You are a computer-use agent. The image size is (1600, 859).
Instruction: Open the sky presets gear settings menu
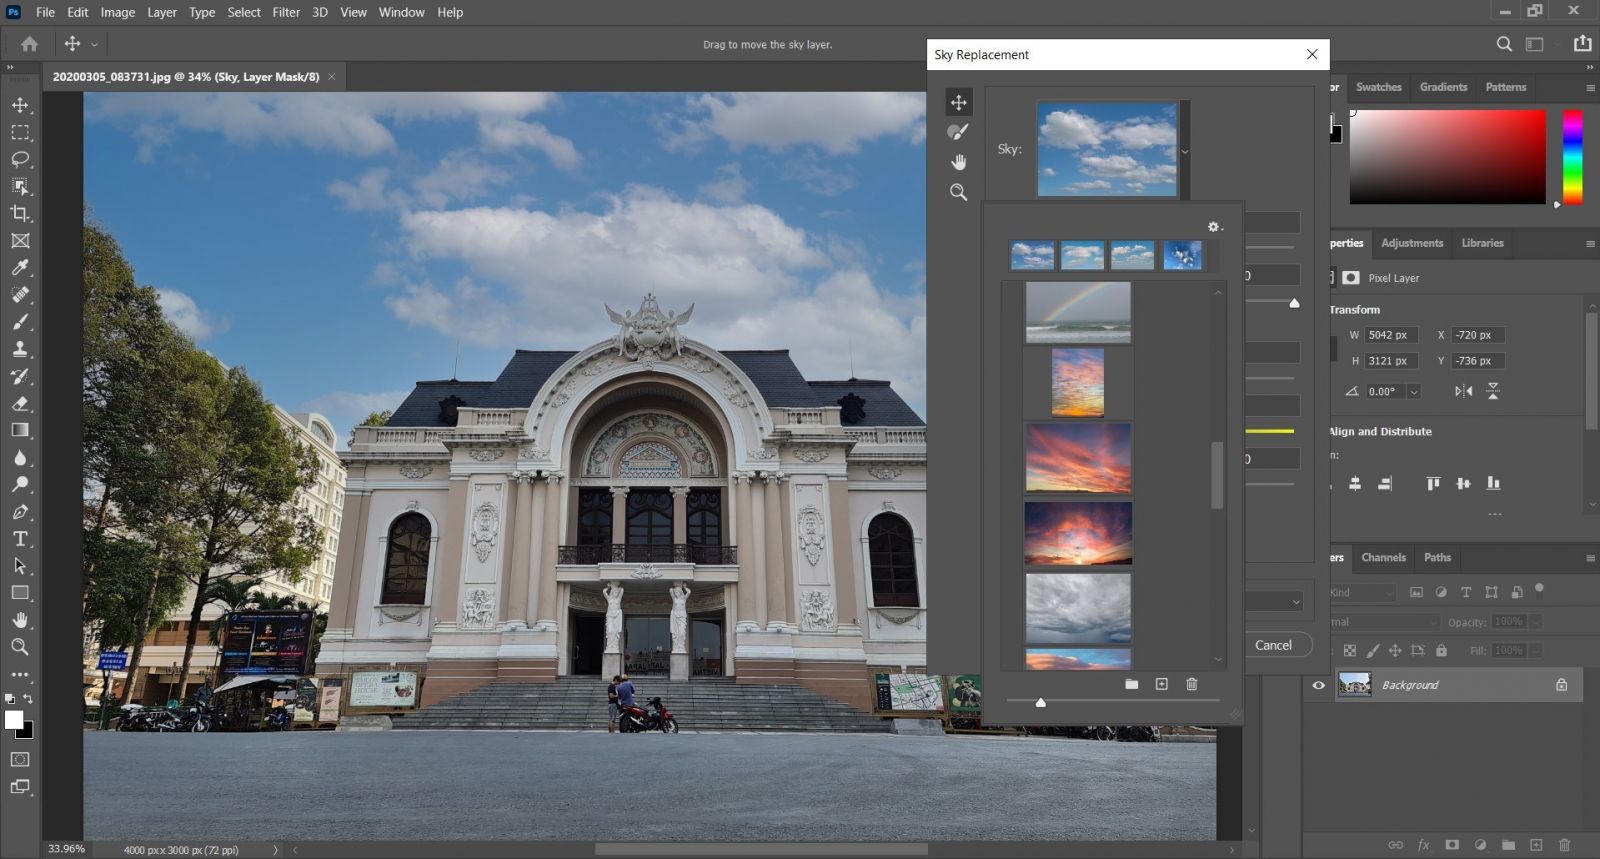[1214, 227]
